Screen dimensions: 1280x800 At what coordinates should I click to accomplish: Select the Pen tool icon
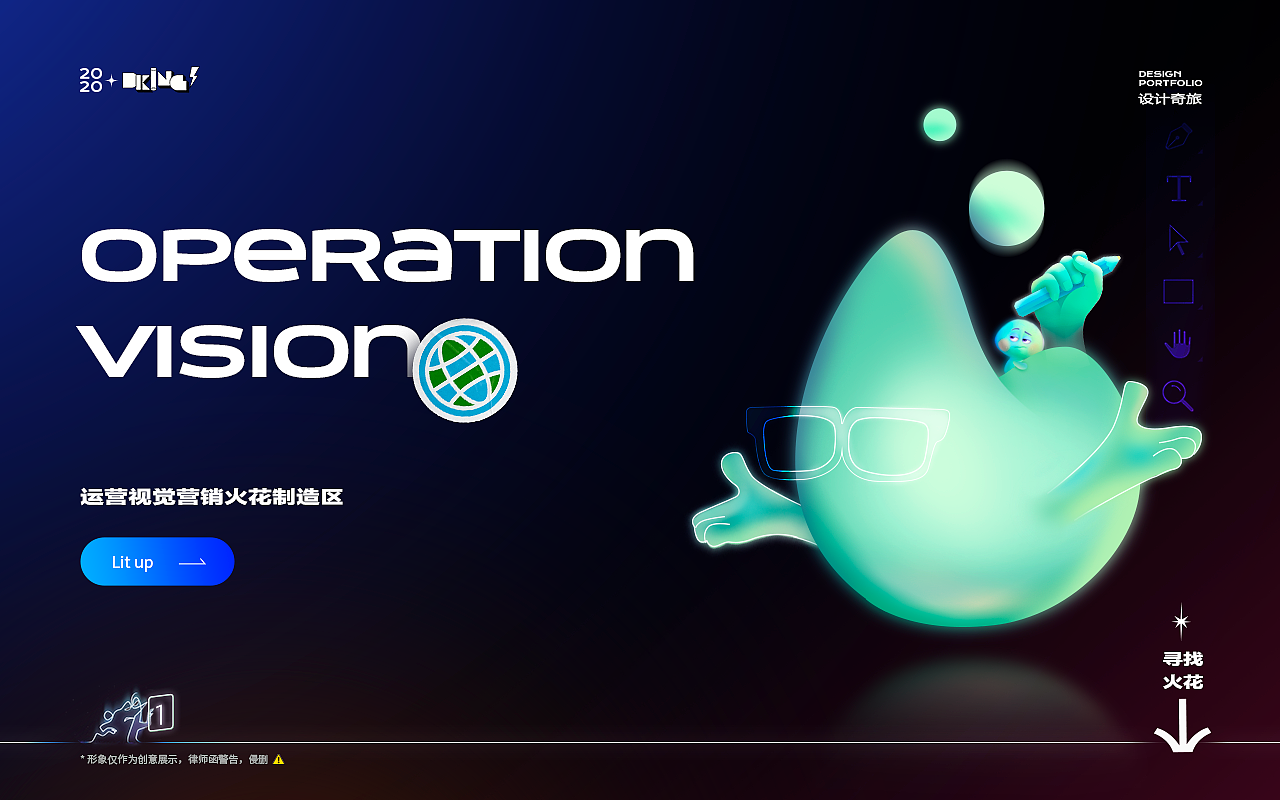pyautogui.click(x=1179, y=136)
